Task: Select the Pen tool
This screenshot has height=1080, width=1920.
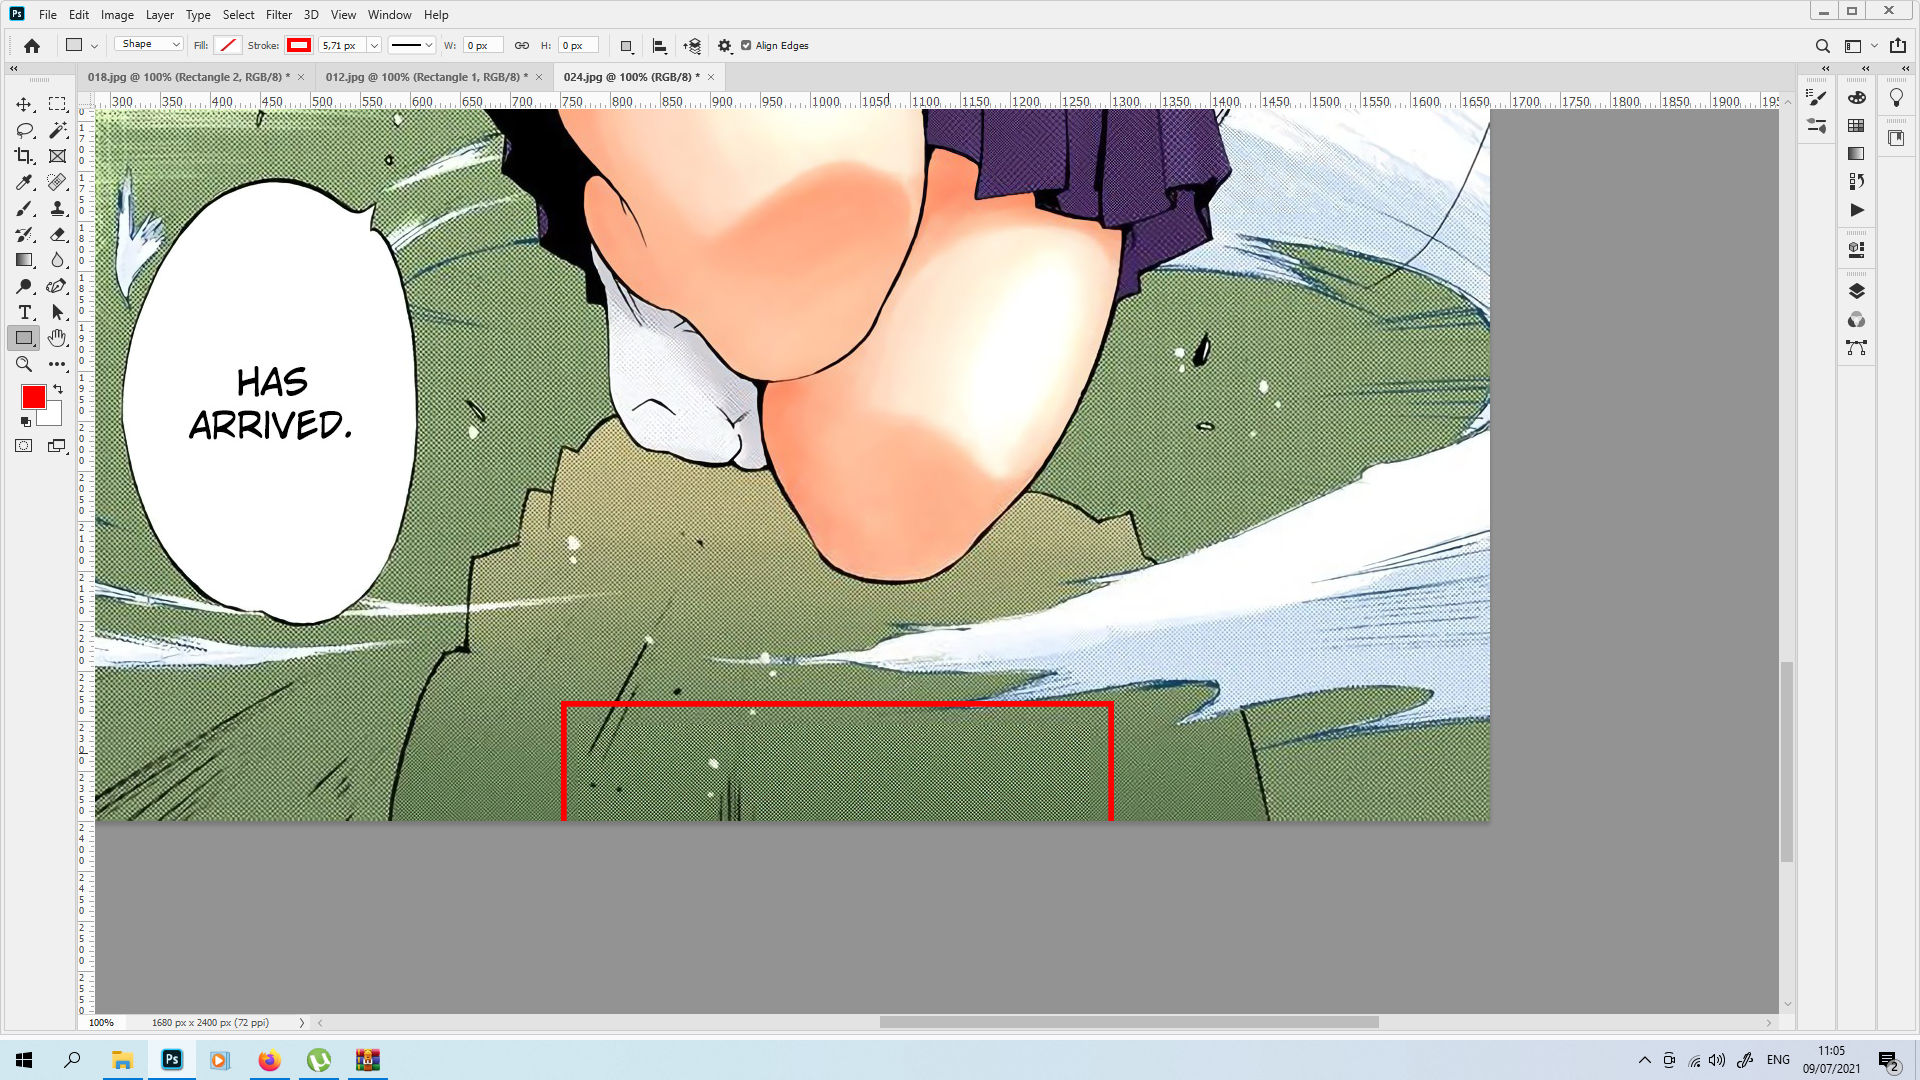Action: click(57, 286)
